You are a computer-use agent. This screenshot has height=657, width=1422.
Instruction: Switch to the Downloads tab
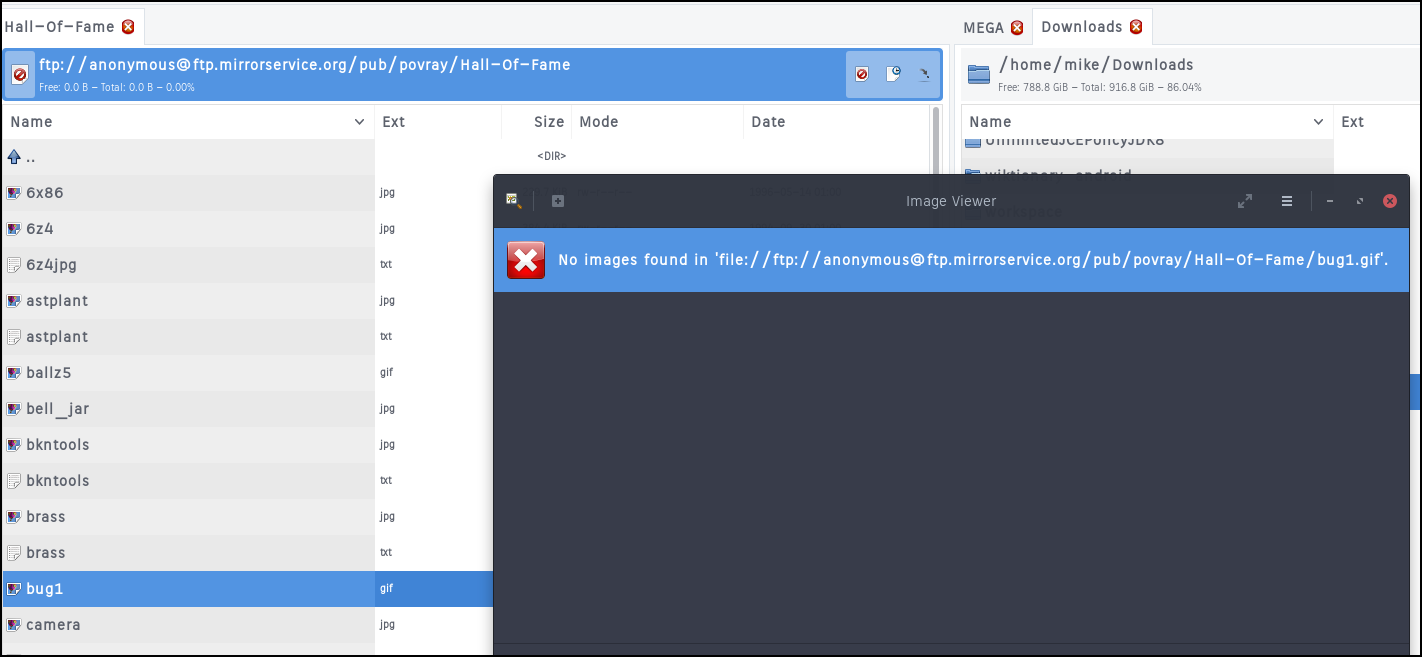pos(1082,27)
